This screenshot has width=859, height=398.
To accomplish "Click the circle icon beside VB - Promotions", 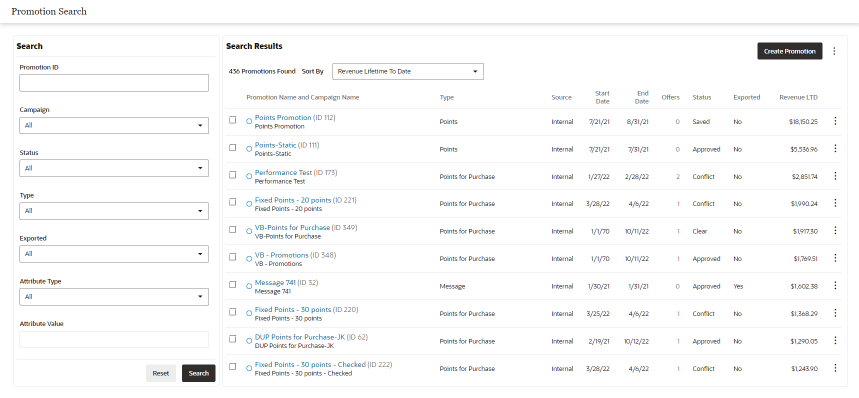I will 249,258.
